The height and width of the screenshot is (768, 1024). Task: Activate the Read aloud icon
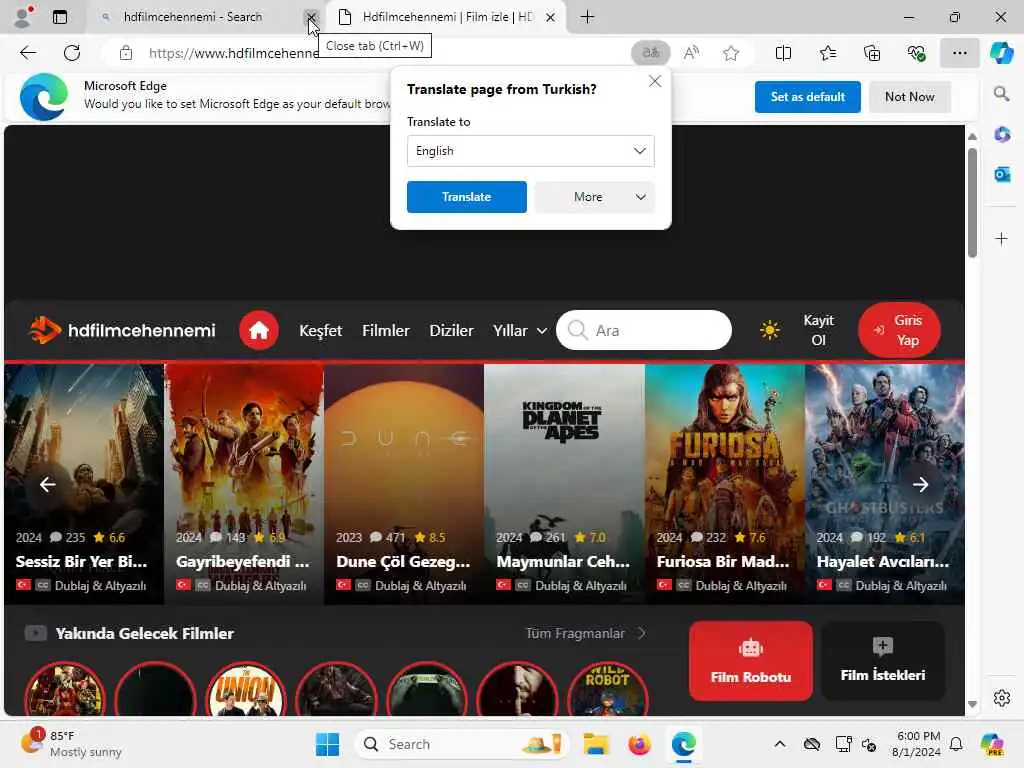[x=691, y=53]
